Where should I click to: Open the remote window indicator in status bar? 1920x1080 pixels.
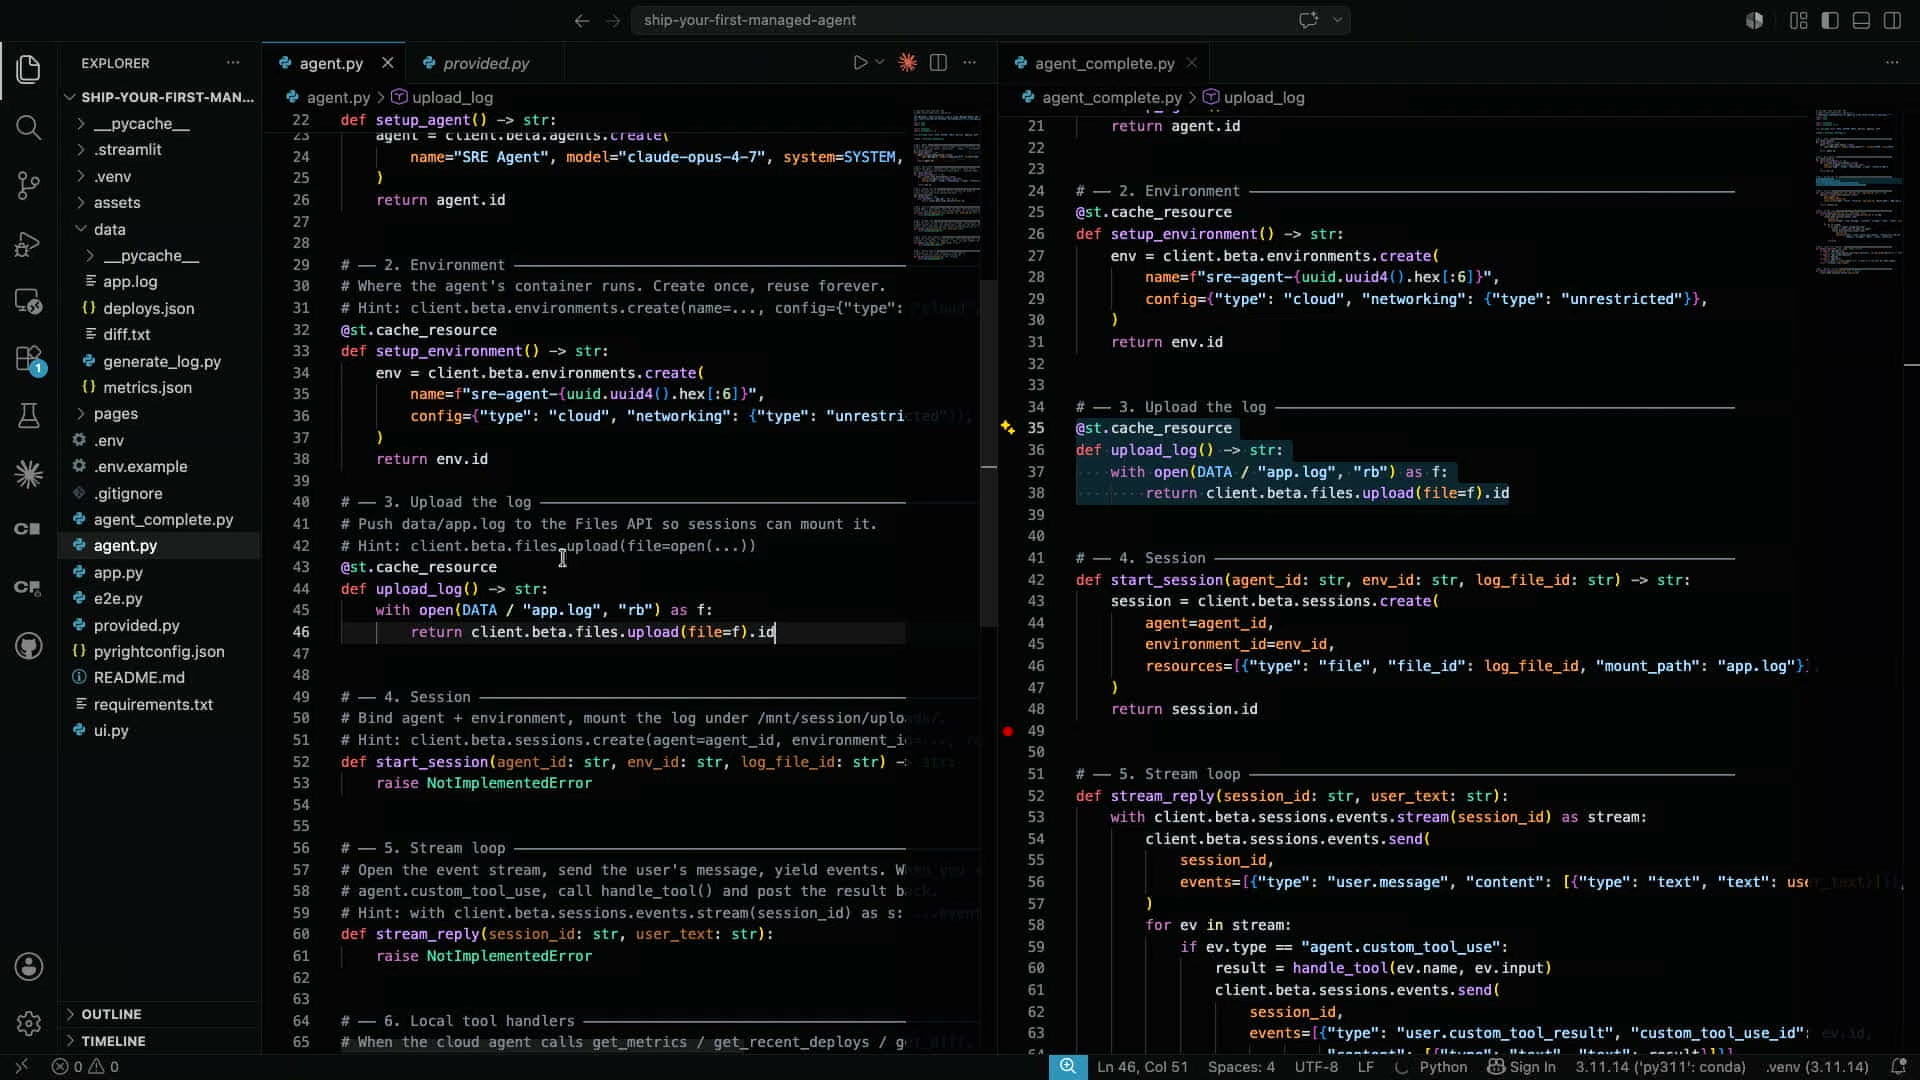[x=22, y=1066]
